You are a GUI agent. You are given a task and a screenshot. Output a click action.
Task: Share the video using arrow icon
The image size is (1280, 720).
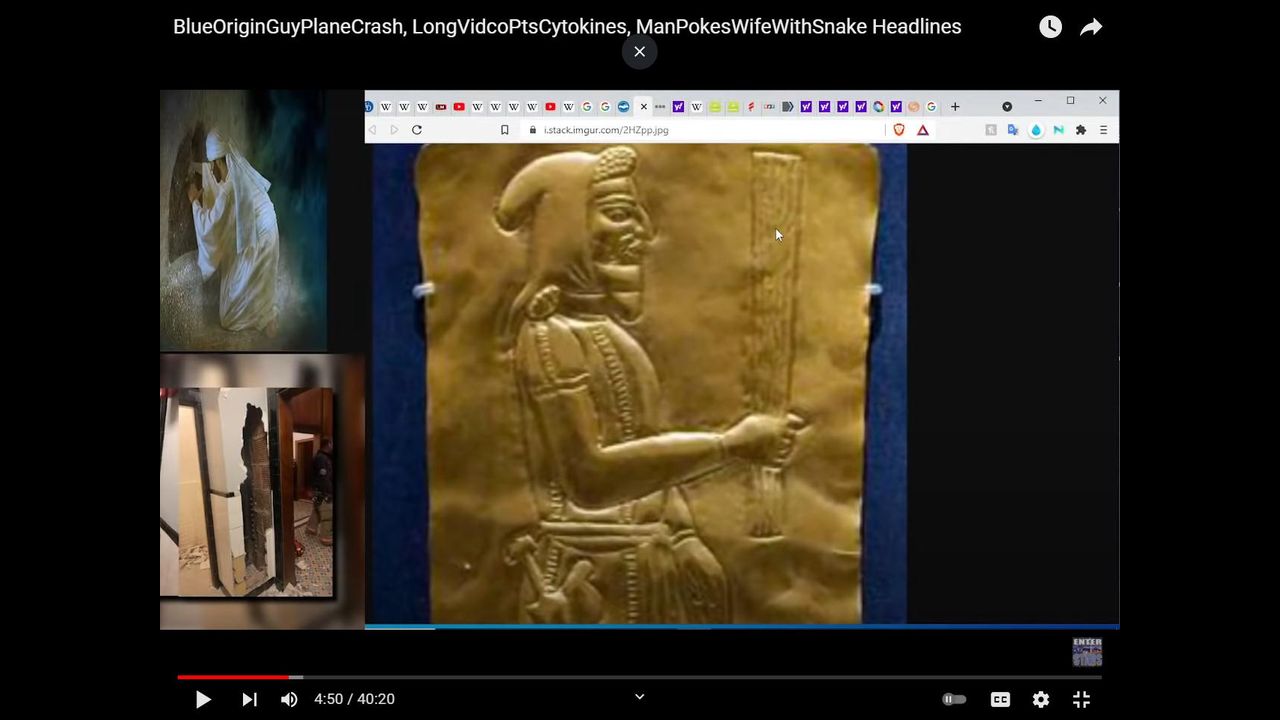point(1091,27)
